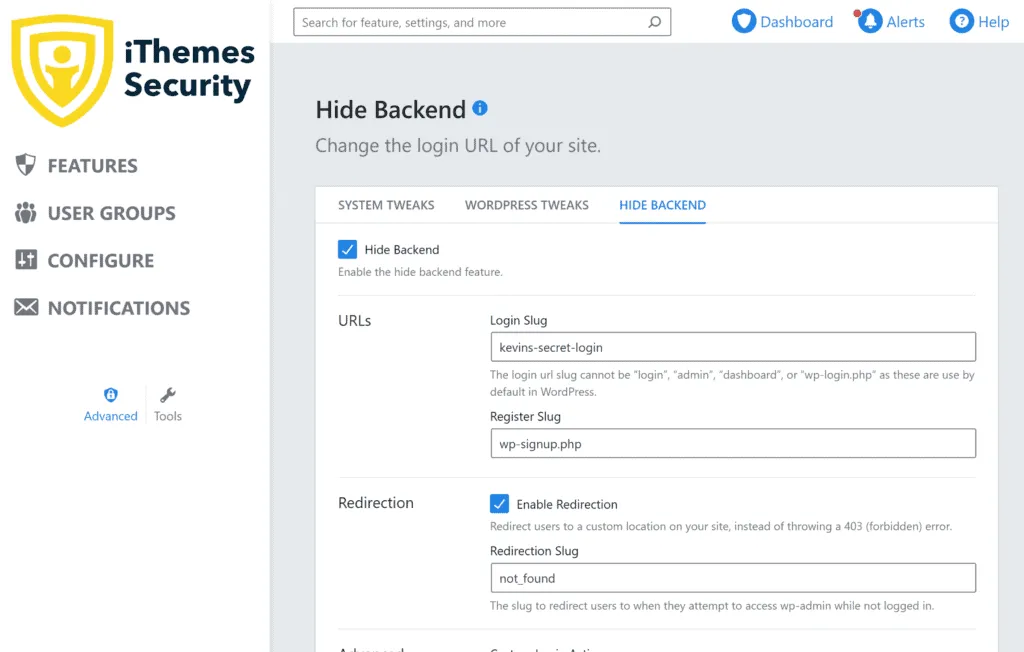Open Help via the question mark icon
1024x652 pixels.
click(963, 21)
